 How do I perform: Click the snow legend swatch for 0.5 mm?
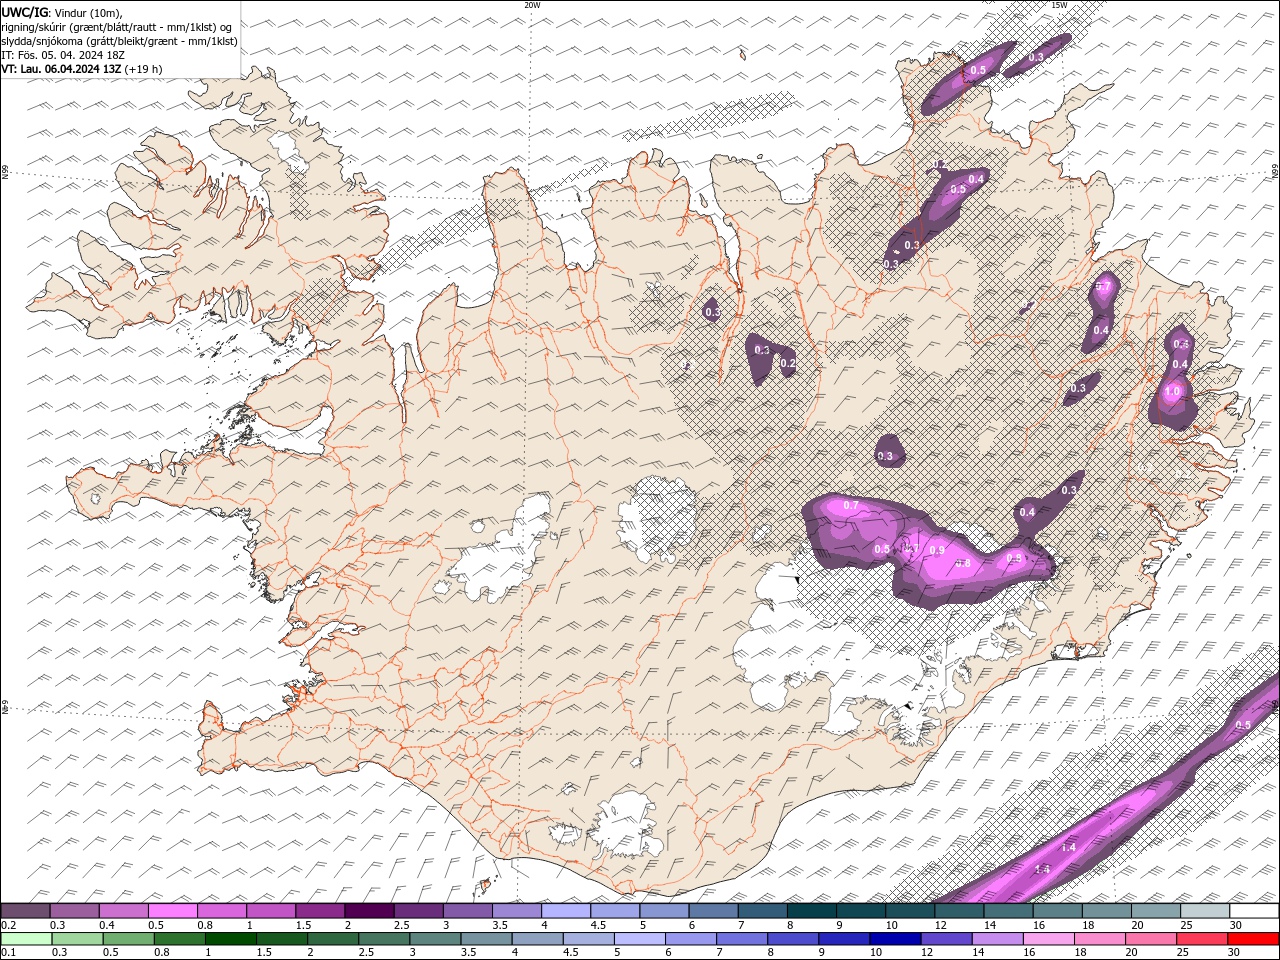tap(172, 911)
